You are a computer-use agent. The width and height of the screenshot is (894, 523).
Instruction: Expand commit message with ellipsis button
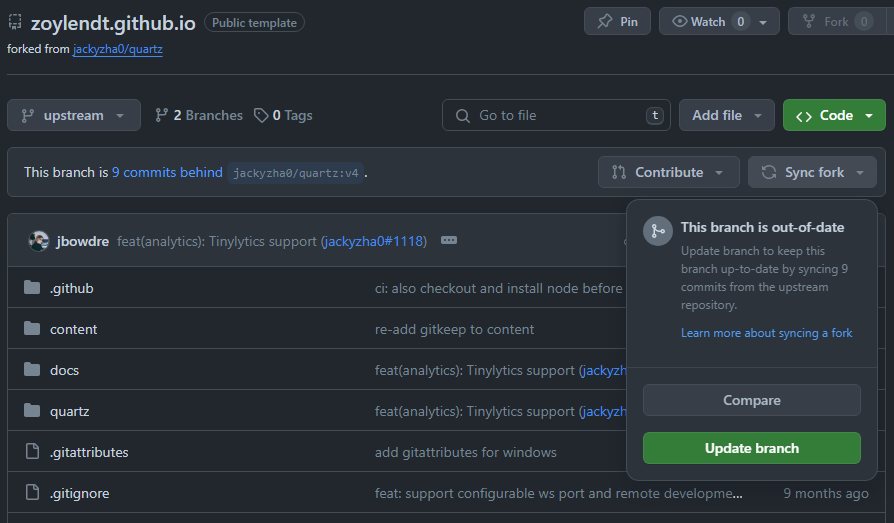click(449, 240)
